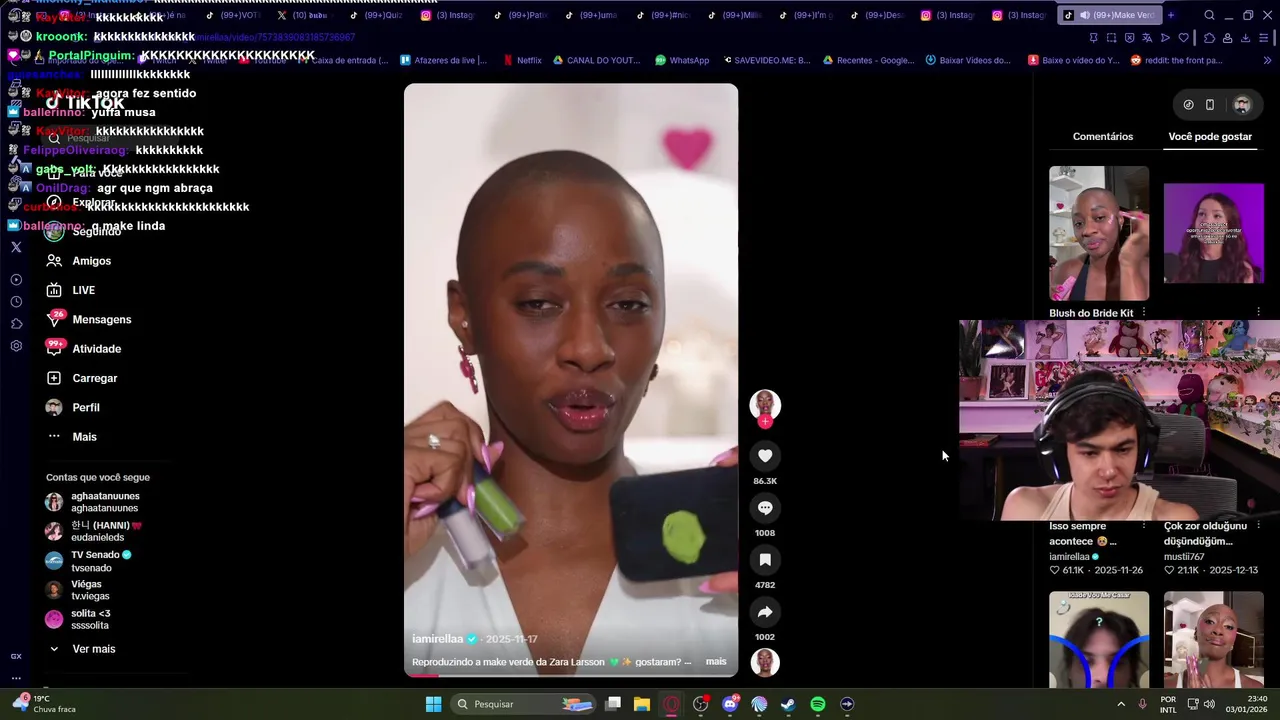Open the get-app phone icon in the top-right pill

coord(1210,105)
